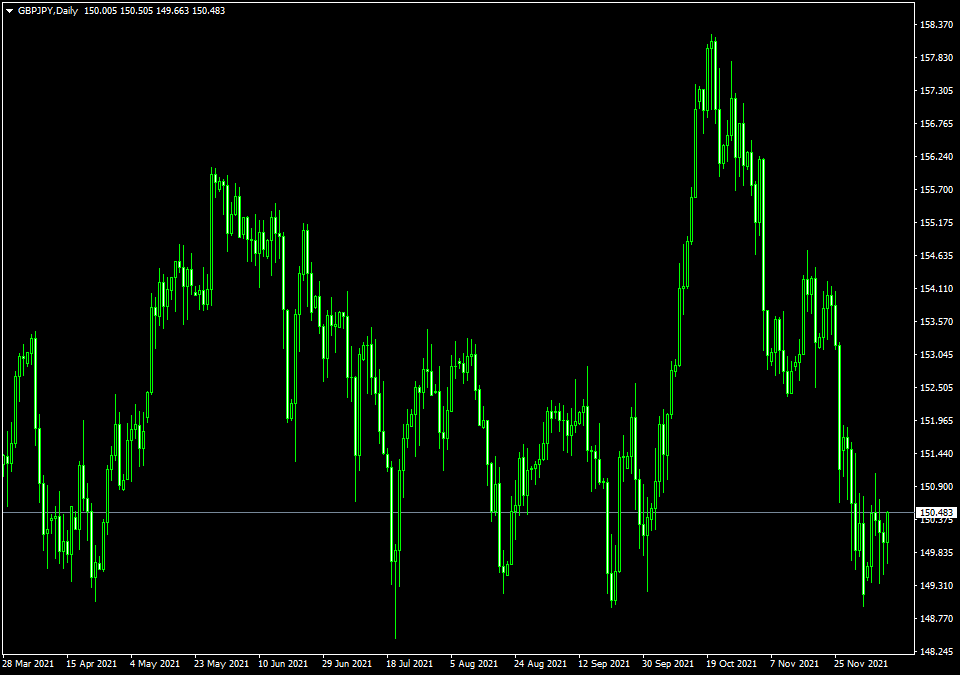Click the triangle arrow beside GBPJPY,Daily
This screenshot has width=960, height=675.
click(9, 11)
